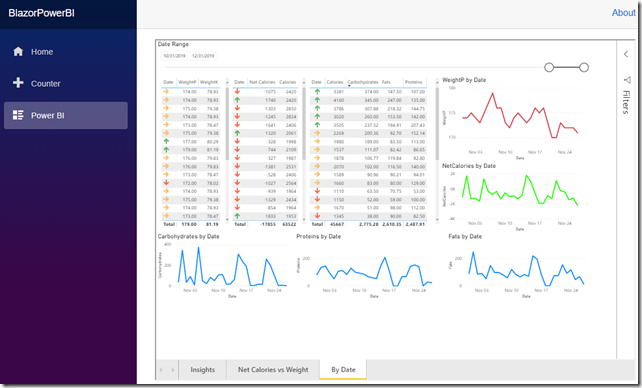Screen dimensions: 642x388
Task: Click green up arrow in 177.00 weight row
Action: (x=166, y=141)
